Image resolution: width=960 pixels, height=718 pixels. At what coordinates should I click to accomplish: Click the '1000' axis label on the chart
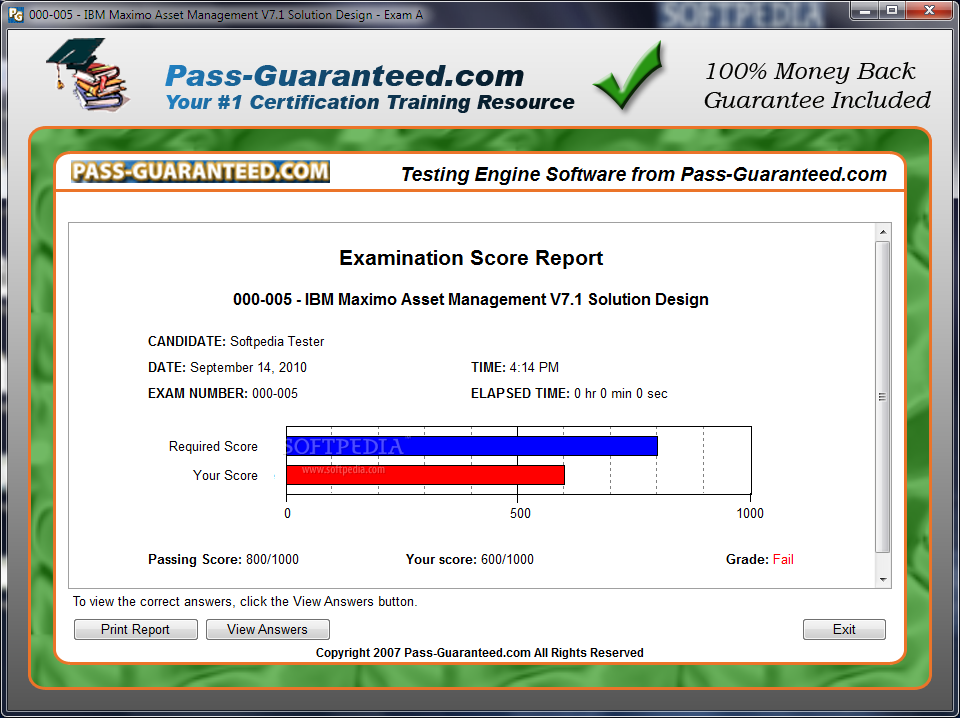[750, 513]
